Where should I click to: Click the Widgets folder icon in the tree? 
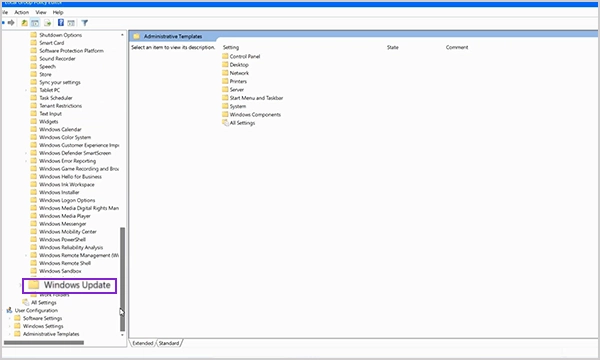point(34,121)
